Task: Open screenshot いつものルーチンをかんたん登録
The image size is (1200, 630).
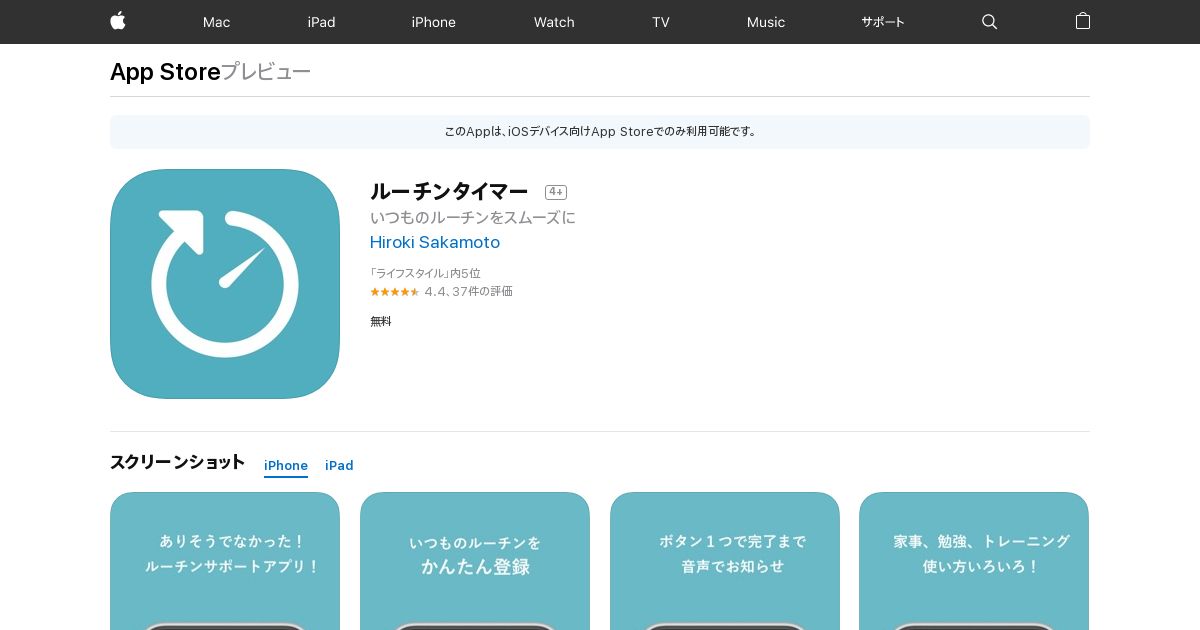Action: 475,561
